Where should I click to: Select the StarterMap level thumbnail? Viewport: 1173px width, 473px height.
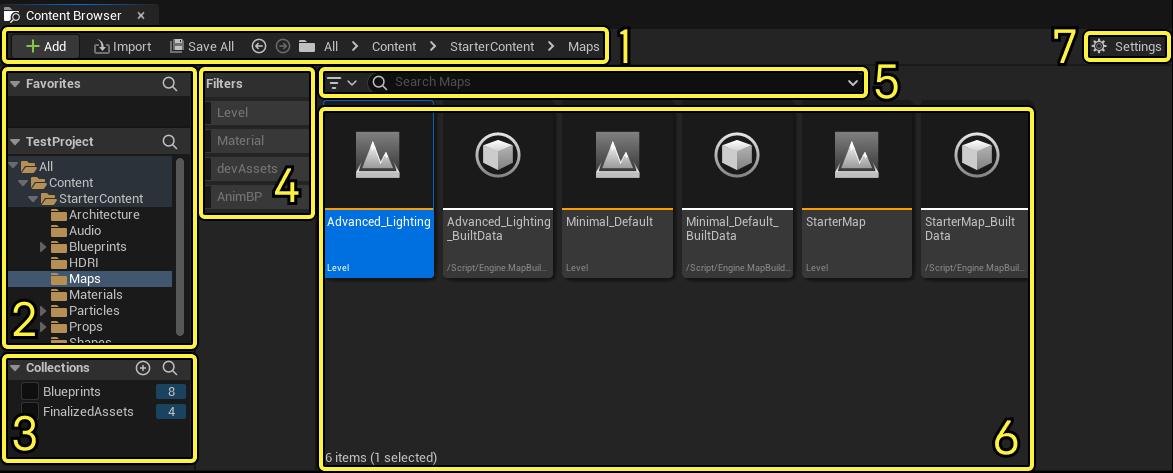(x=857, y=195)
